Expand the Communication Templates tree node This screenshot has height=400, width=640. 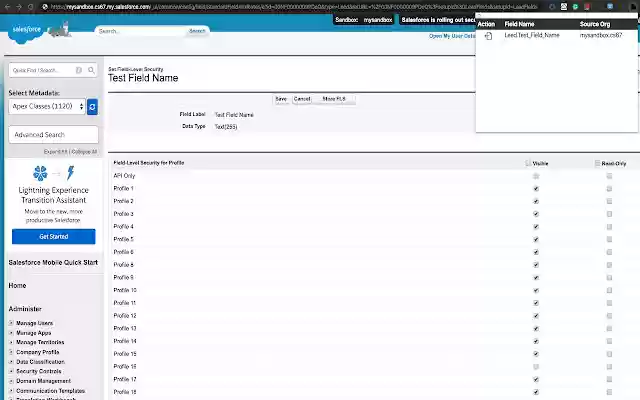coord(11,391)
